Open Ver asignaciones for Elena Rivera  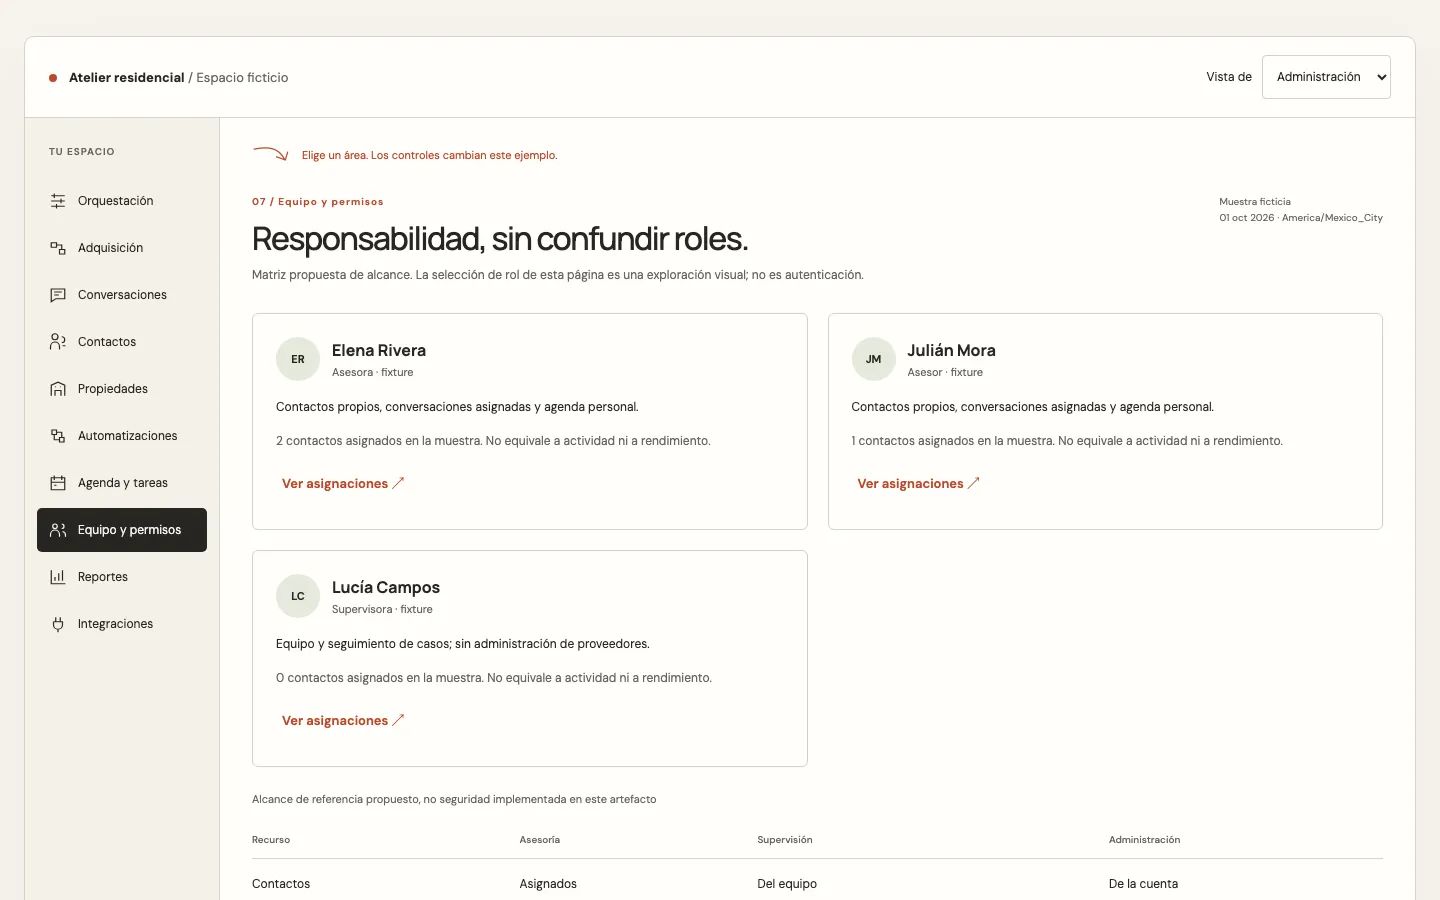pyautogui.click(x=343, y=484)
